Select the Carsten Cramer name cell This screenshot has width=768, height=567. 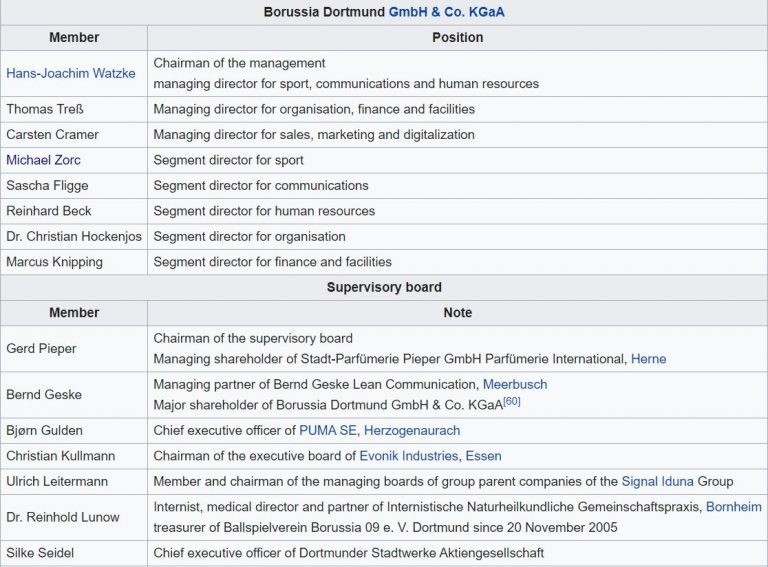(x=51, y=135)
